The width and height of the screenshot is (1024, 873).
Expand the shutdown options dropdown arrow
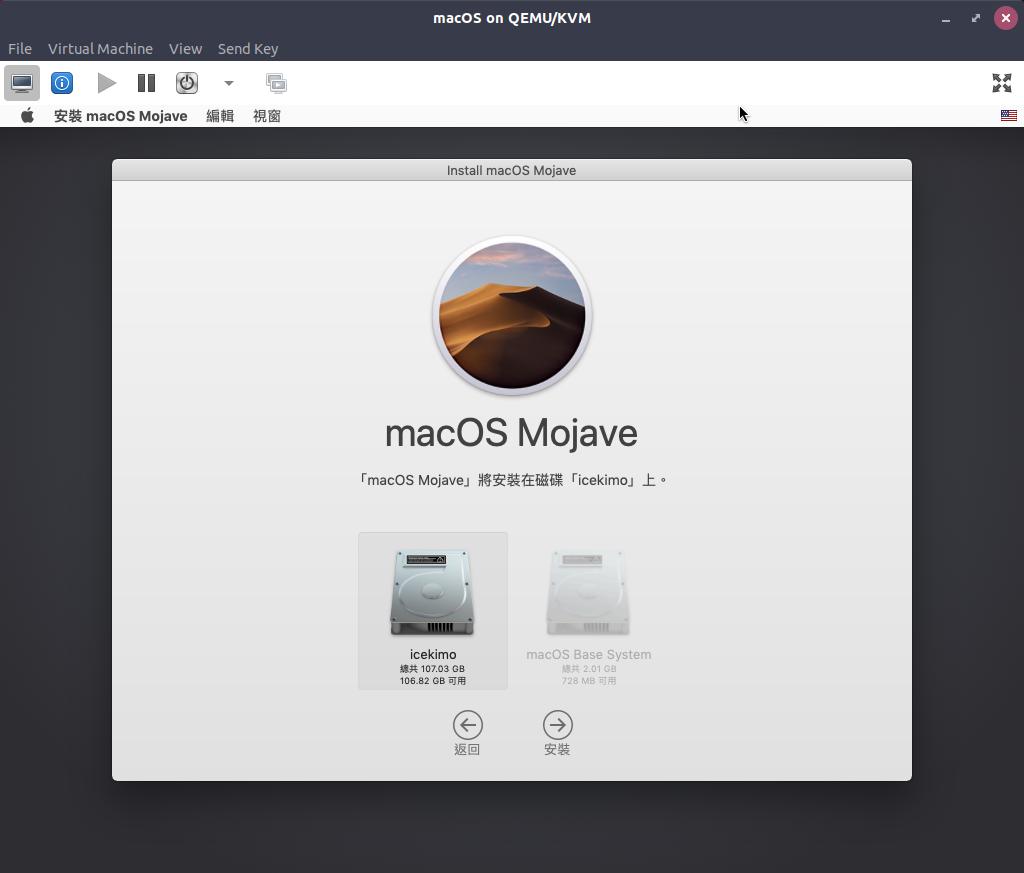pyautogui.click(x=229, y=83)
